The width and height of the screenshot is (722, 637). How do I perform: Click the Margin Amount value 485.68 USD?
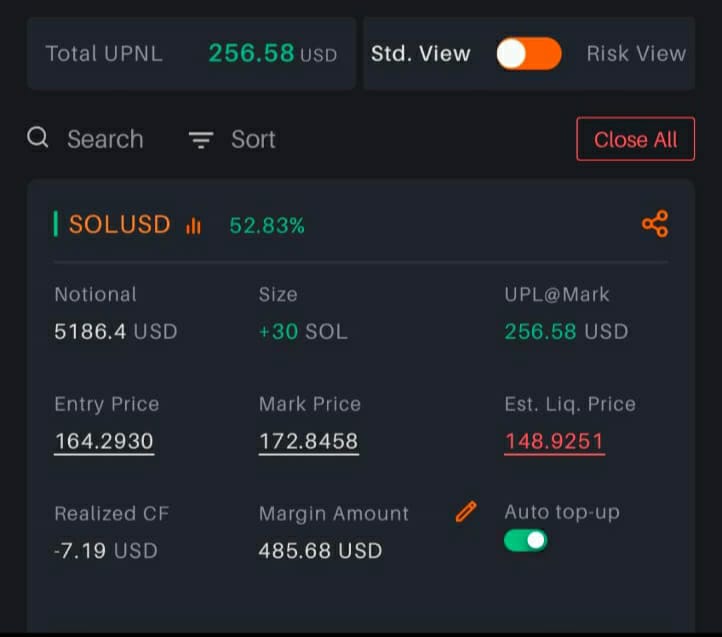tap(320, 551)
